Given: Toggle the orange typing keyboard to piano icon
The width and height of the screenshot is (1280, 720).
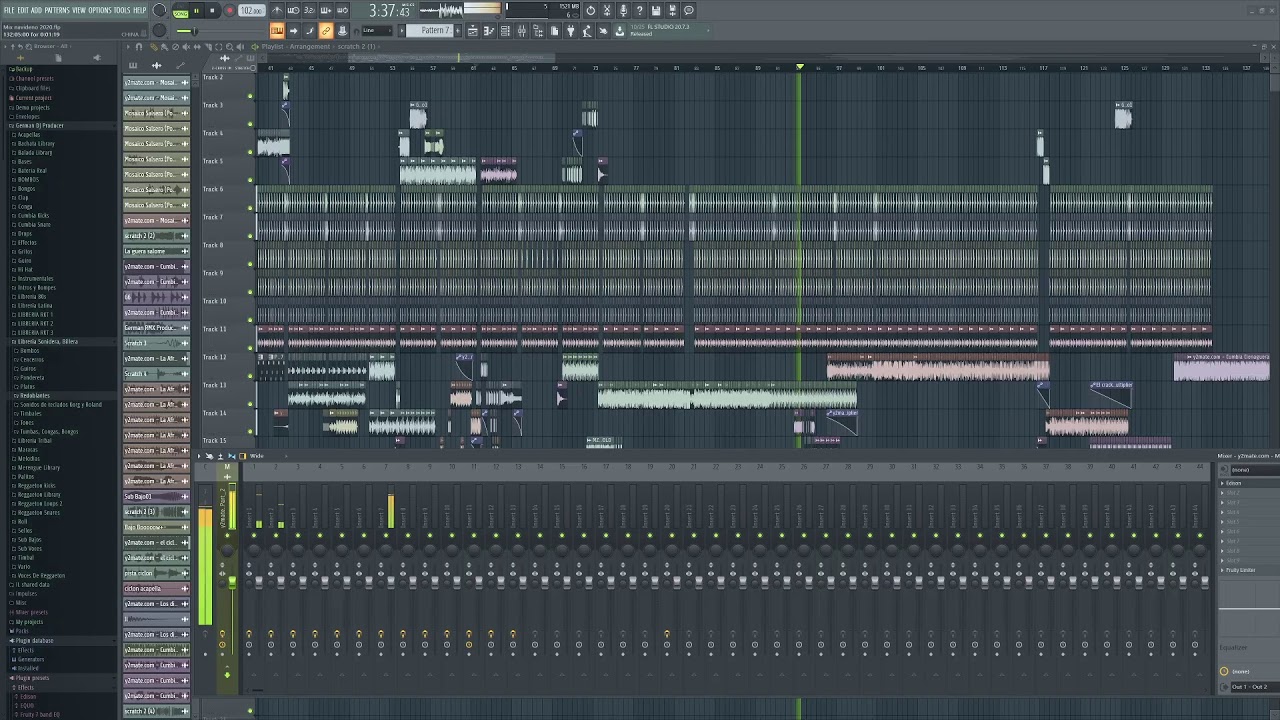Looking at the screenshot, I should point(276,31).
